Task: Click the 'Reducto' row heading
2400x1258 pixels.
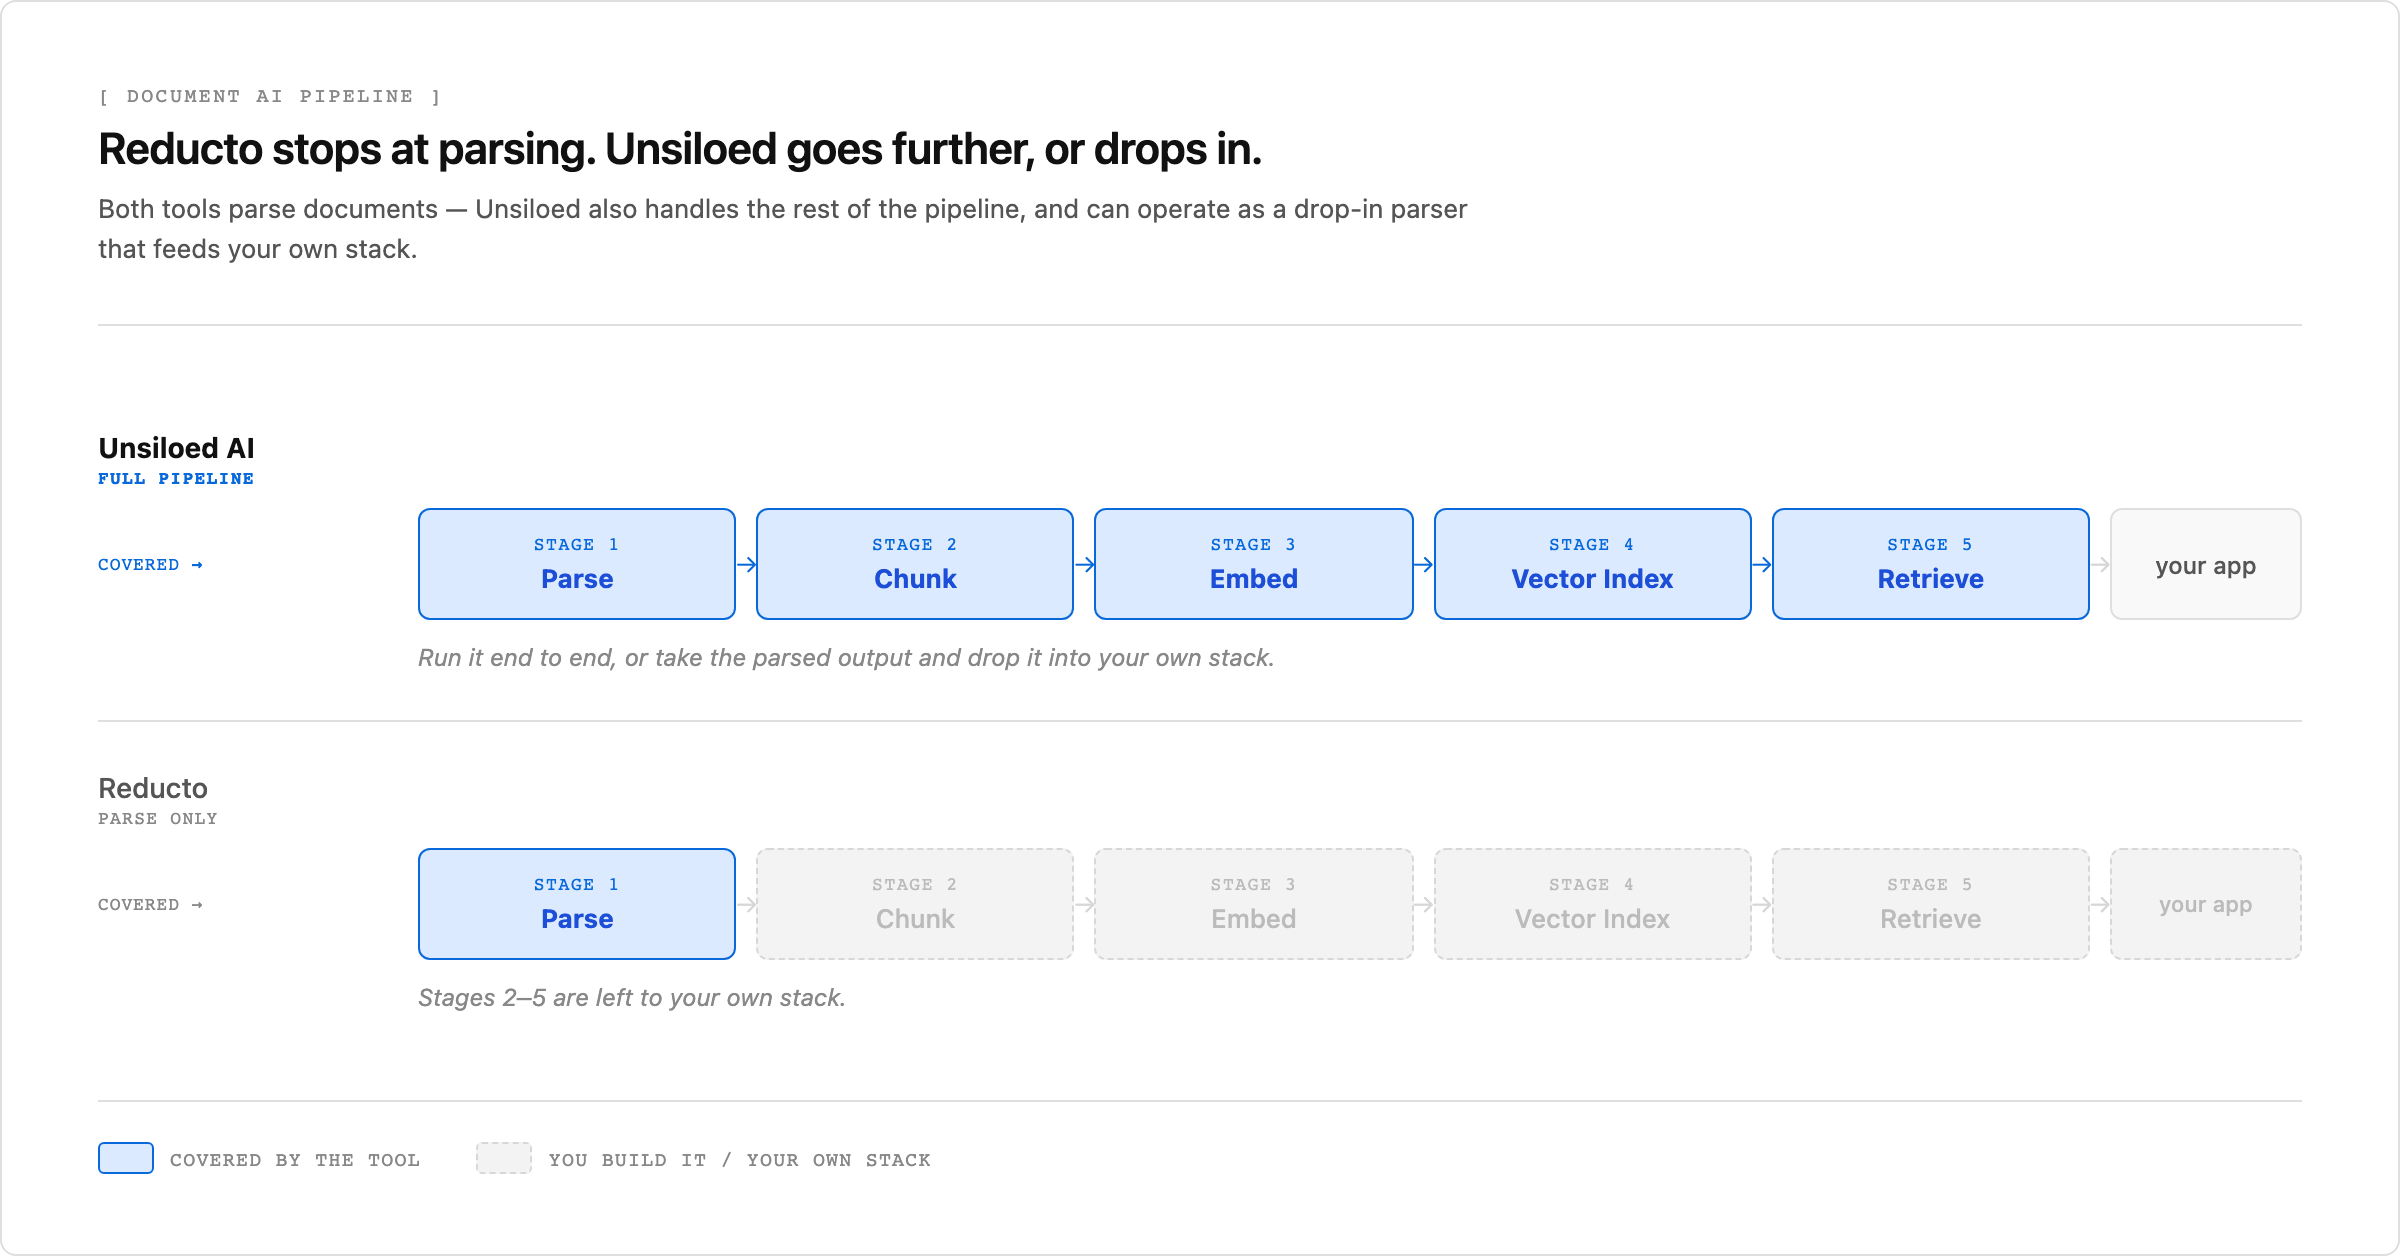Action: [153, 788]
